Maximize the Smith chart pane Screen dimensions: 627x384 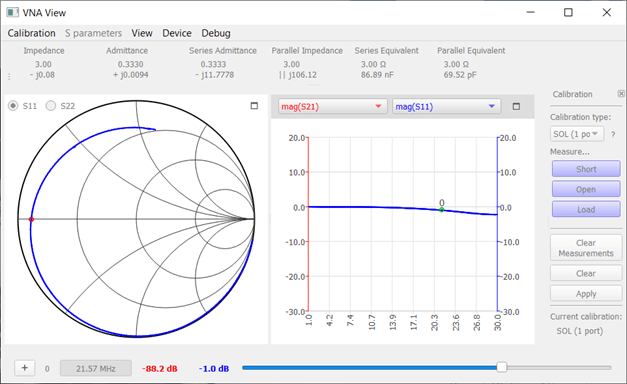(x=254, y=106)
